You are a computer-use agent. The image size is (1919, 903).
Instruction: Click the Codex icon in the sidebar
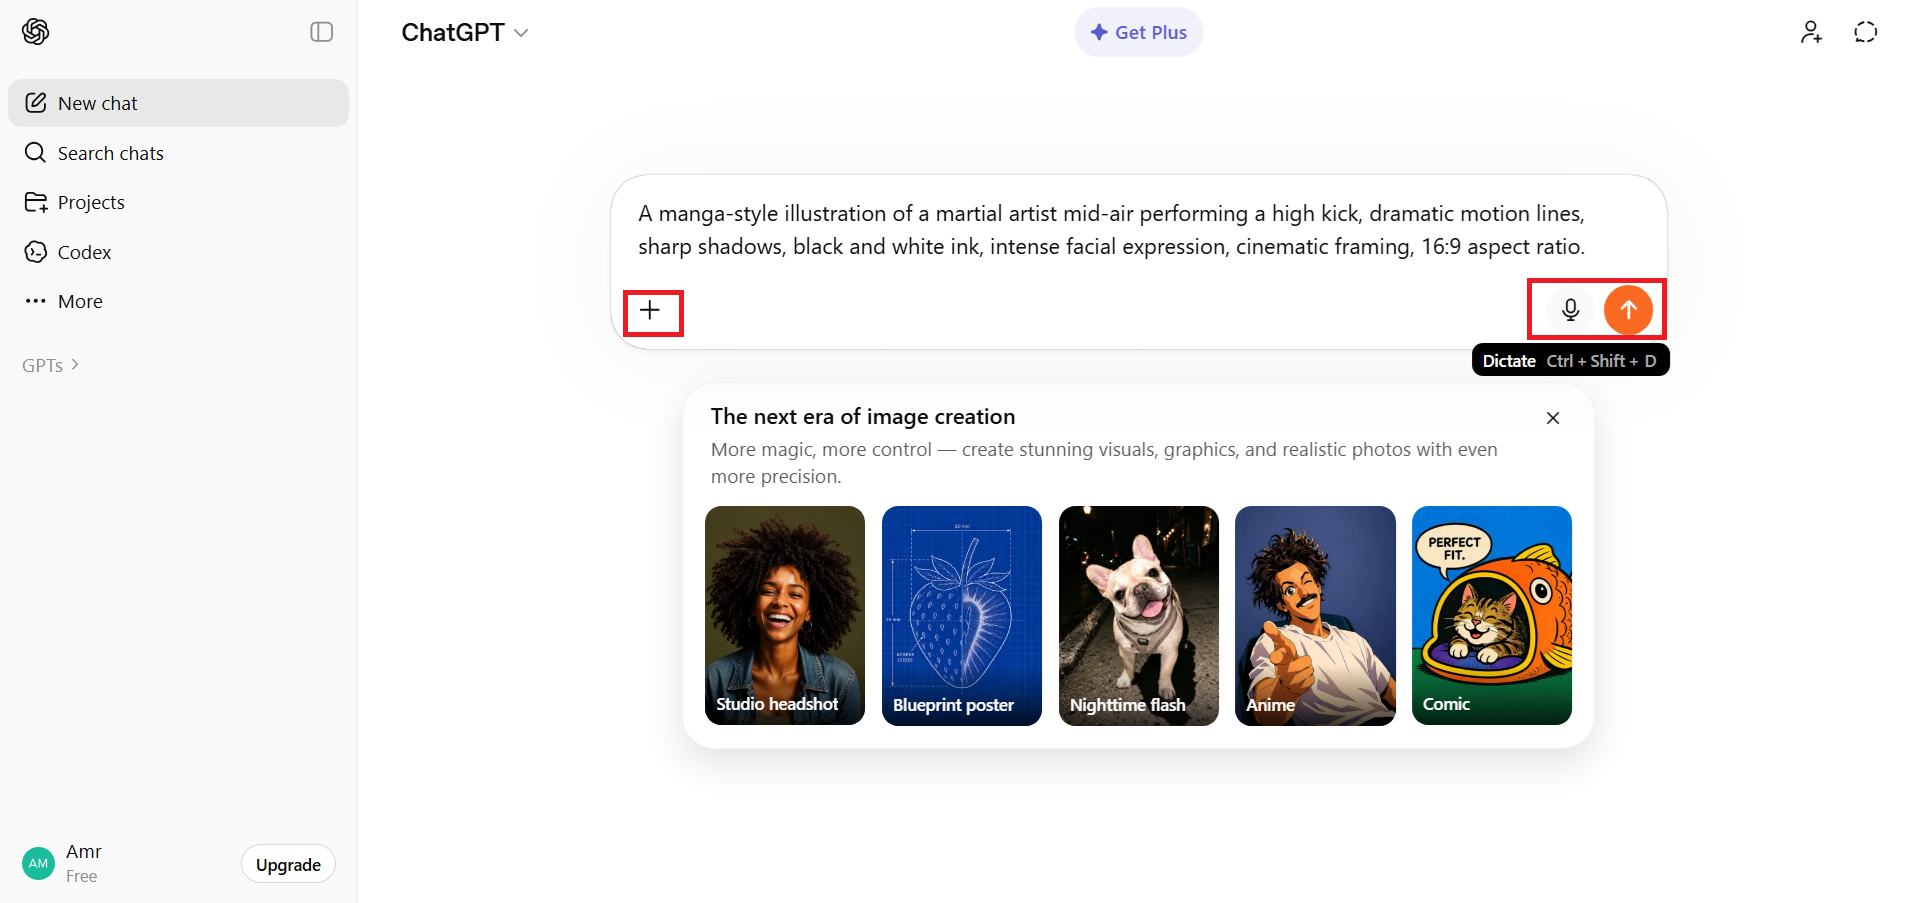click(36, 252)
